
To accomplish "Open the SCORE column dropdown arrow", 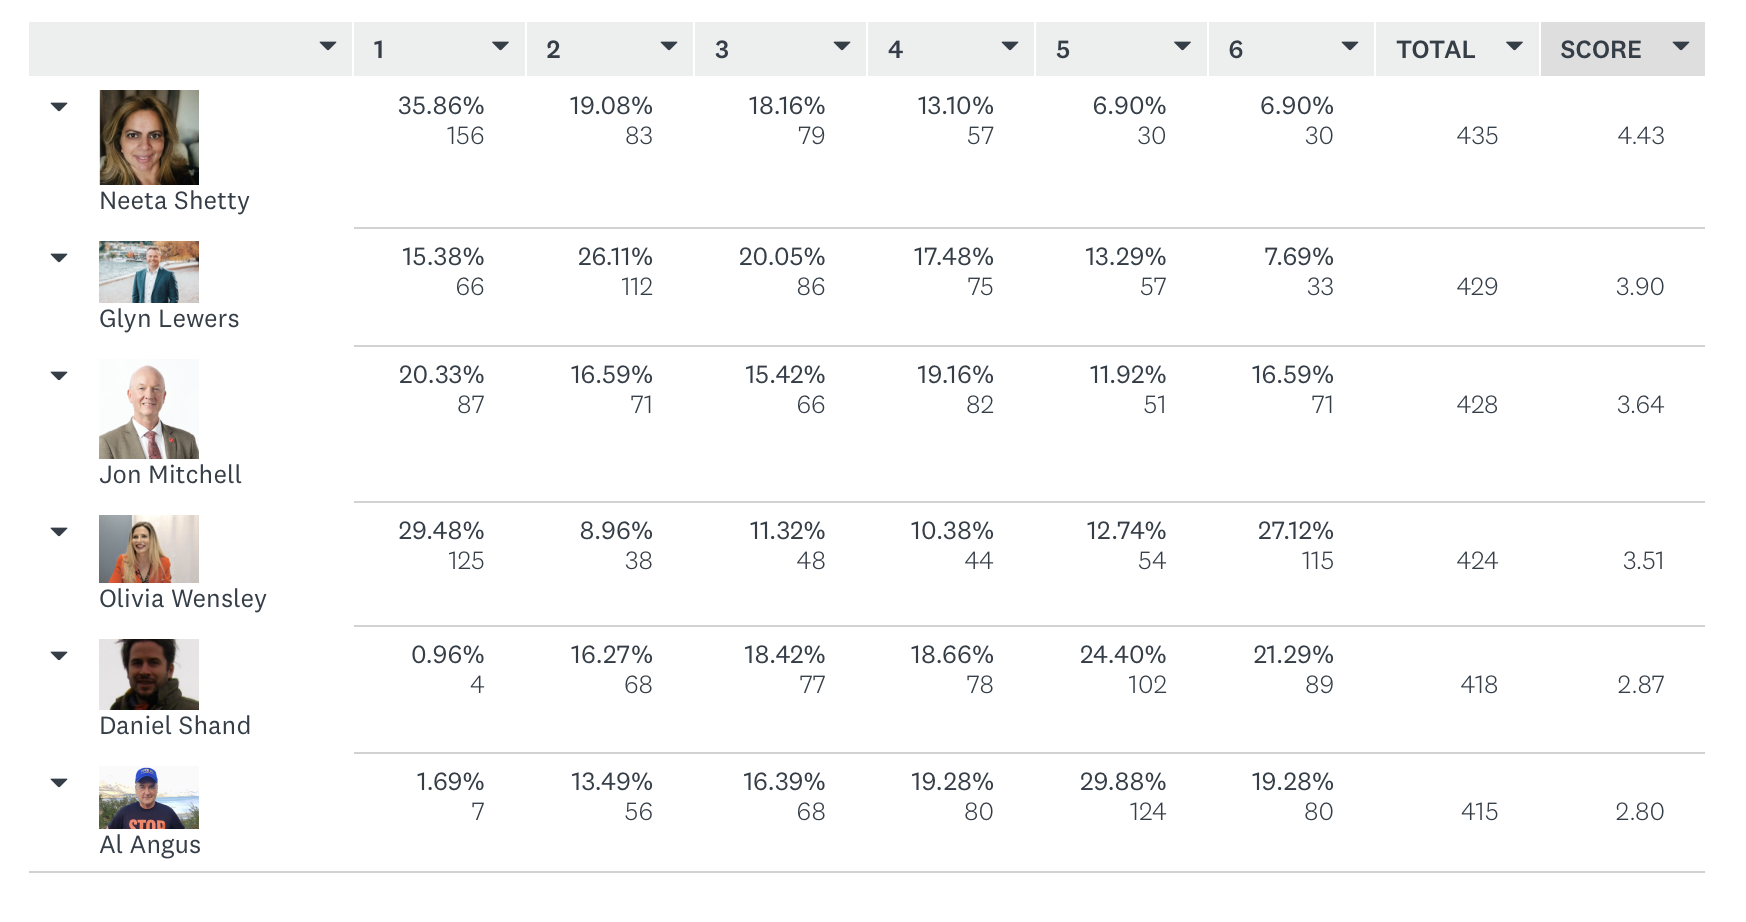I will [x=1681, y=47].
